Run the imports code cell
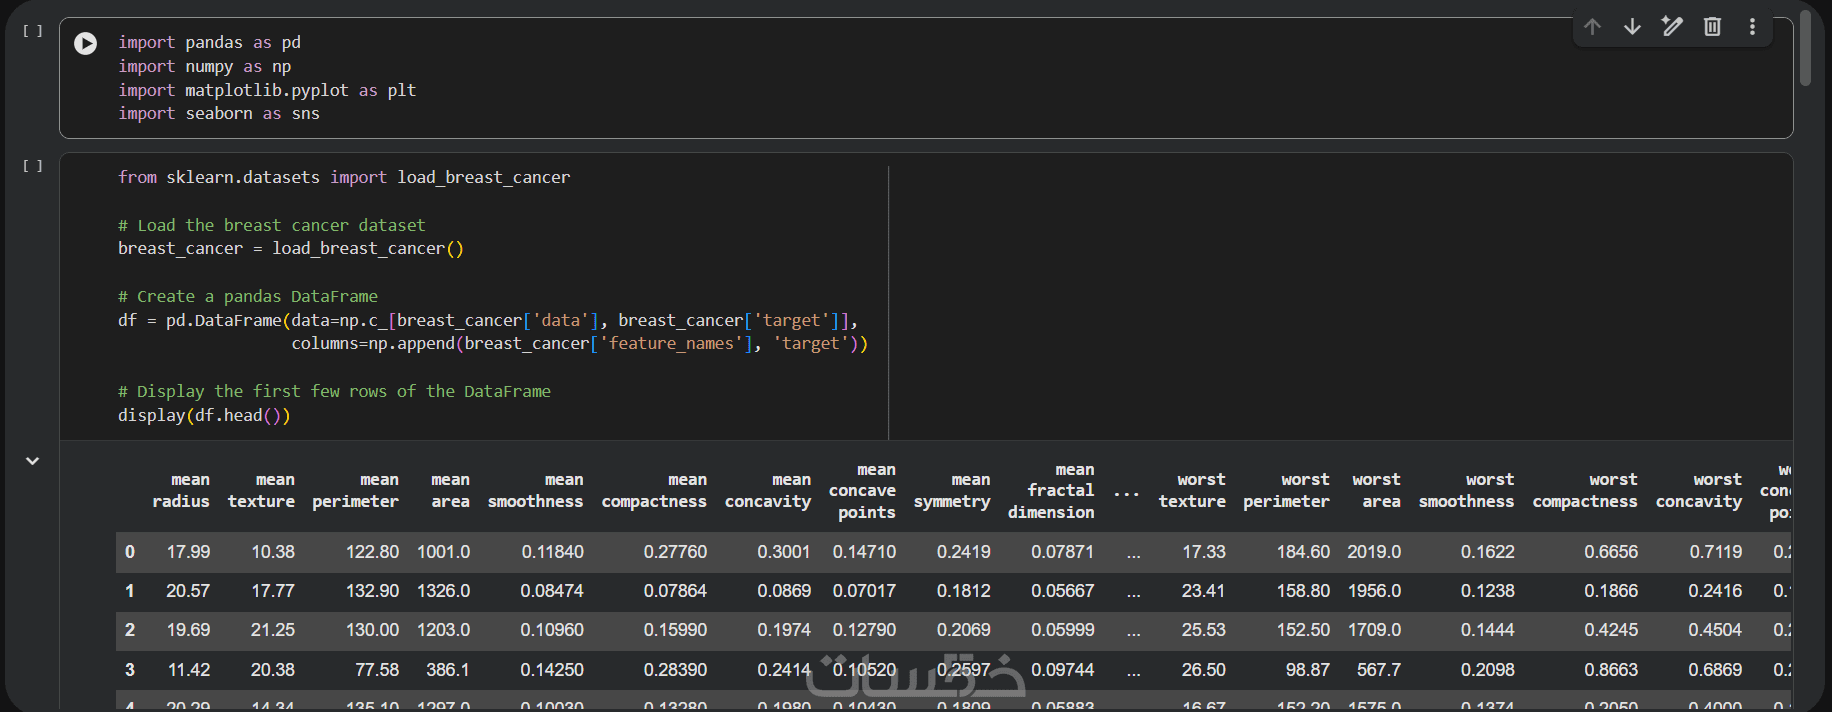Screen dimensions: 1832x712 click(x=86, y=43)
